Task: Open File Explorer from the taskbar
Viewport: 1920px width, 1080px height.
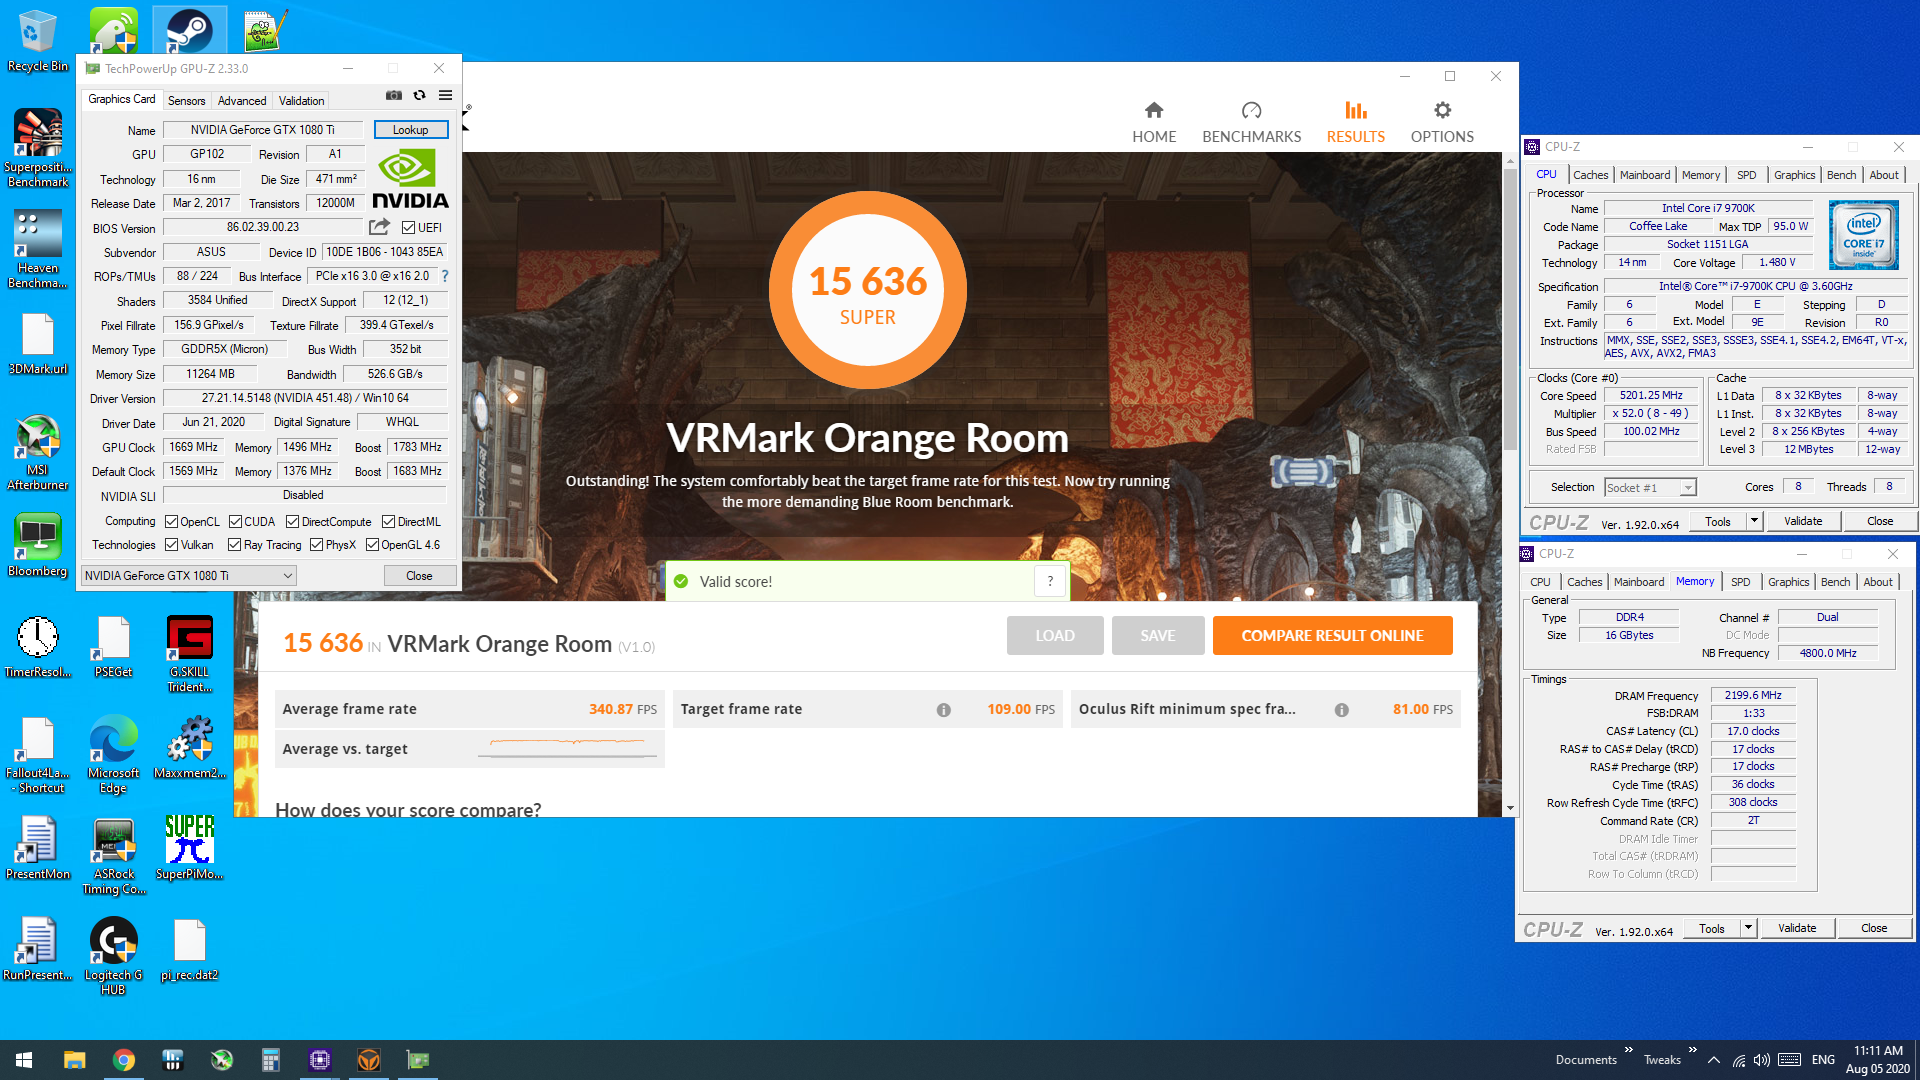Action: (75, 1060)
